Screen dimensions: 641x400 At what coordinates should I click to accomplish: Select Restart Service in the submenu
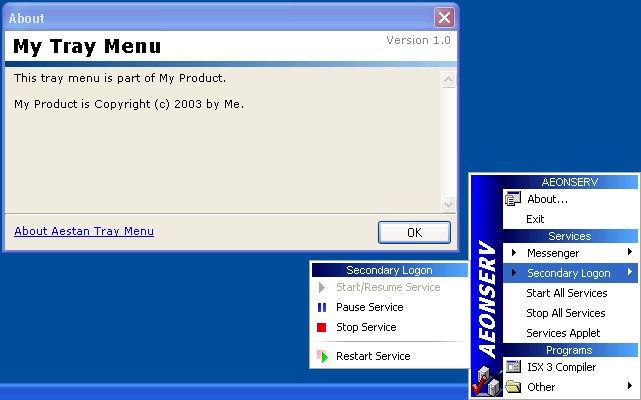pos(390,356)
